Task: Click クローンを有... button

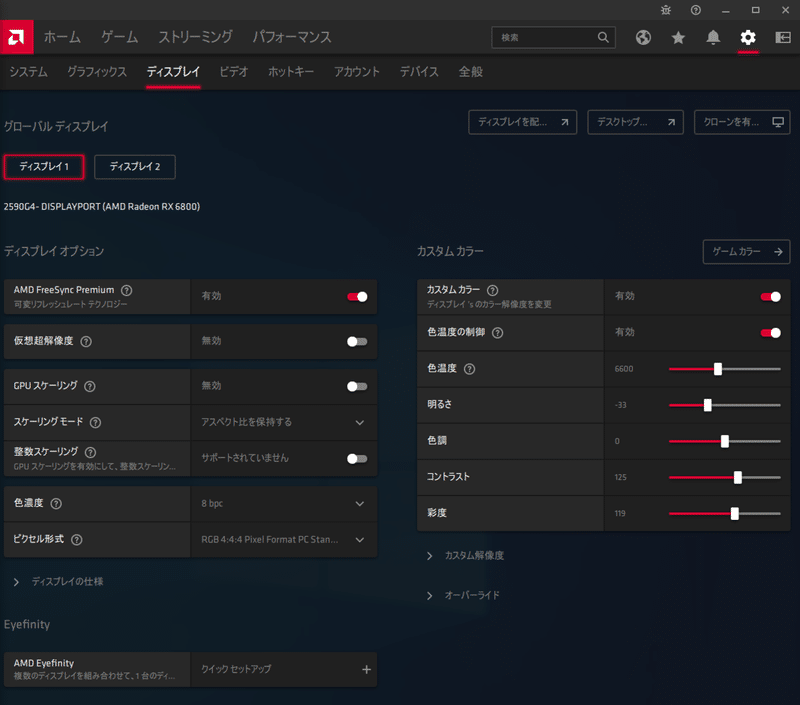Action: click(742, 122)
